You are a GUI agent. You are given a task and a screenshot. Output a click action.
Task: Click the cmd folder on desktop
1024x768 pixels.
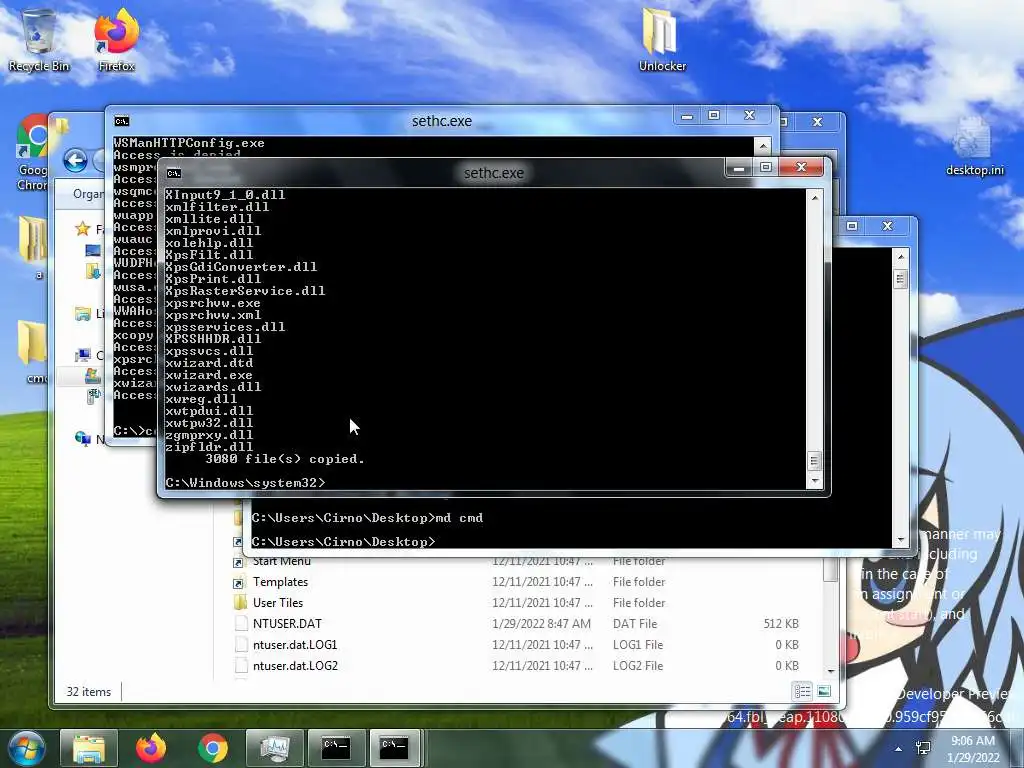33,352
